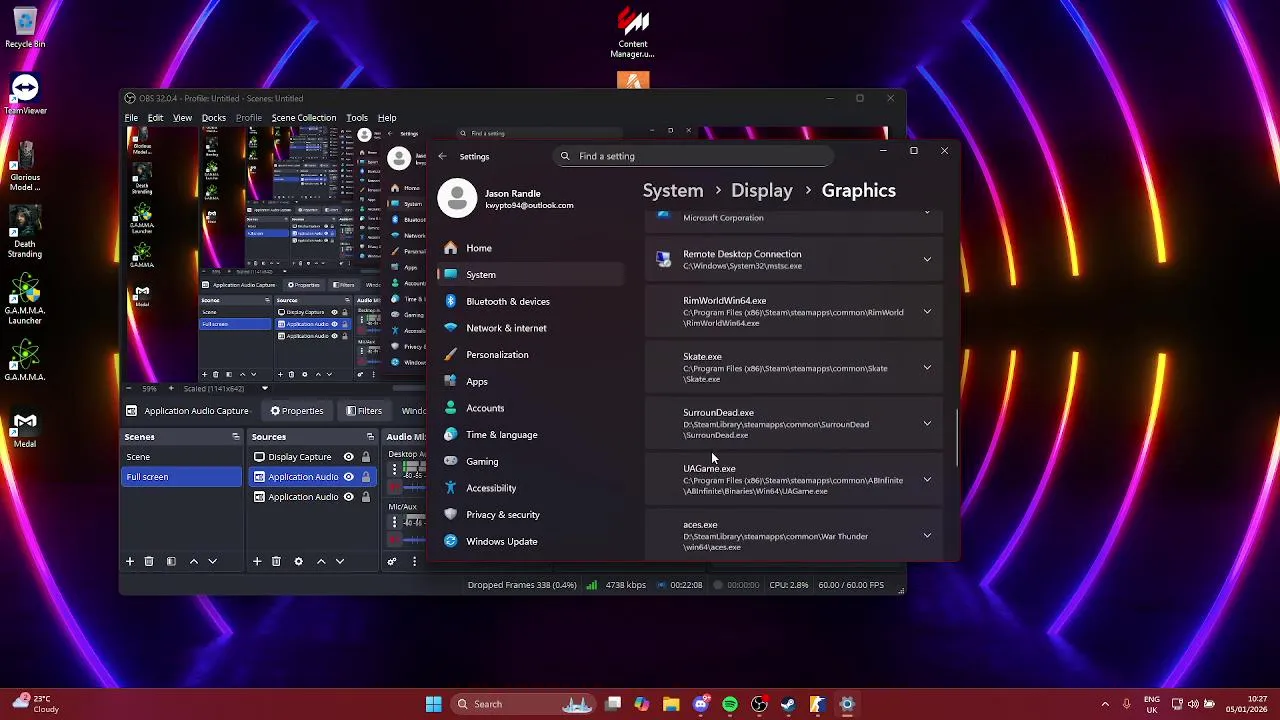
Task: Move scene down using Scenes down arrow
Action: tap(212, 561)
